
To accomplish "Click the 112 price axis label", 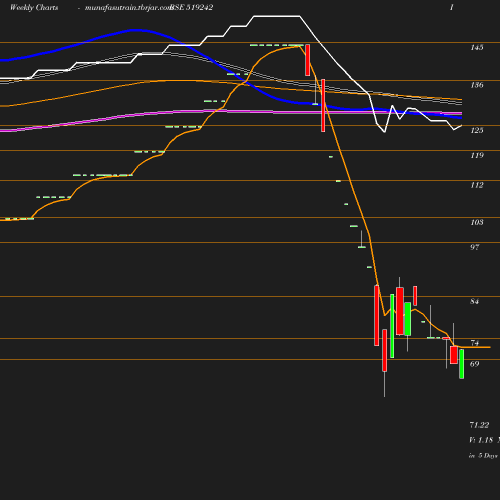I will click(x=477, y=185).
